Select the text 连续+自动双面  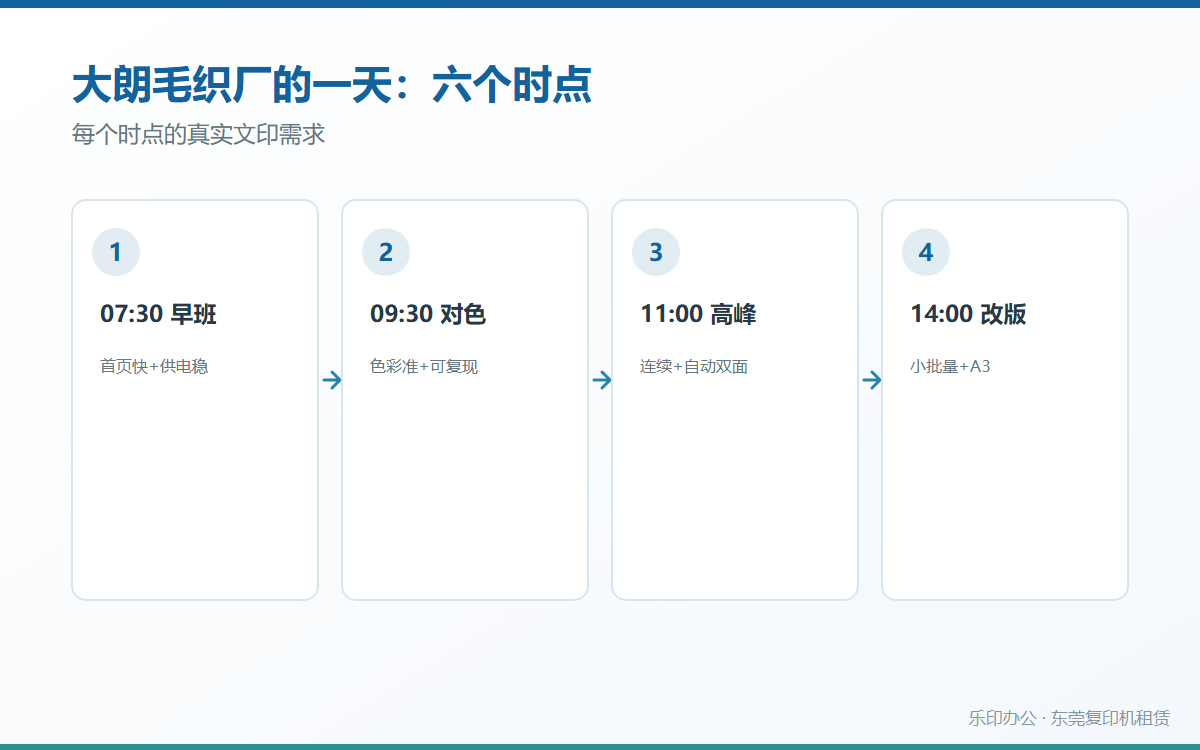pos(694,366)
